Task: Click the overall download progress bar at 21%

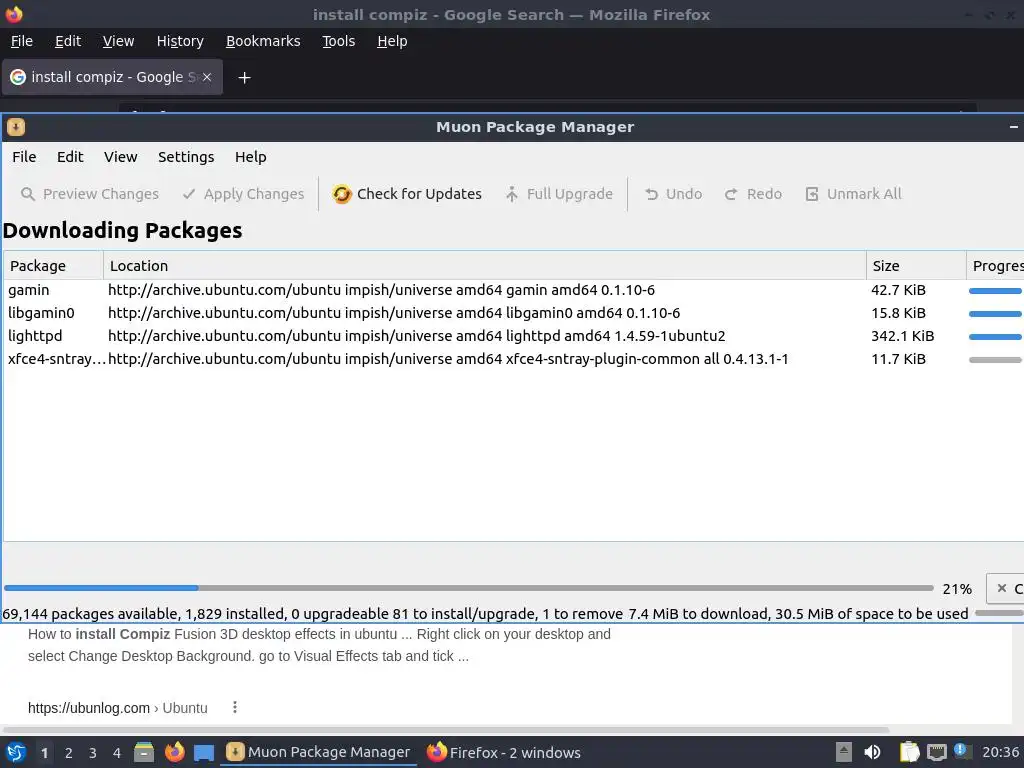Action: pos(469,588)
